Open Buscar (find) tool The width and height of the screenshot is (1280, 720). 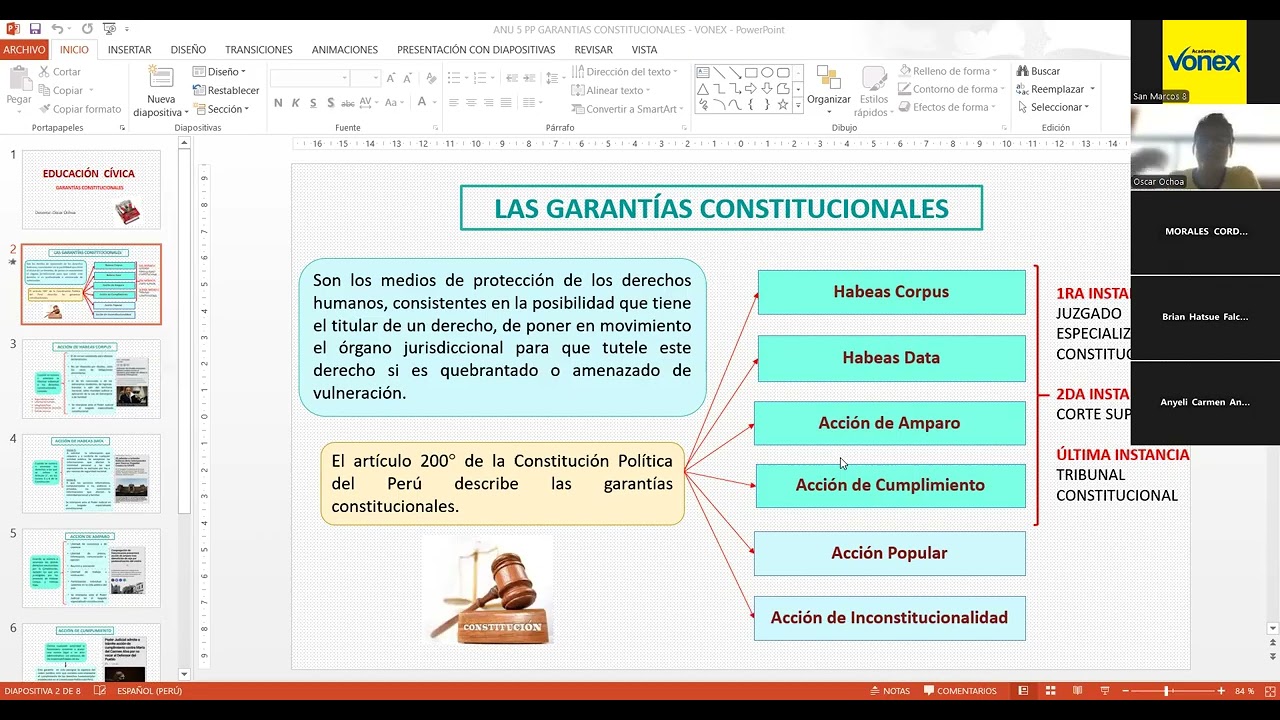tap(1038, 71)
